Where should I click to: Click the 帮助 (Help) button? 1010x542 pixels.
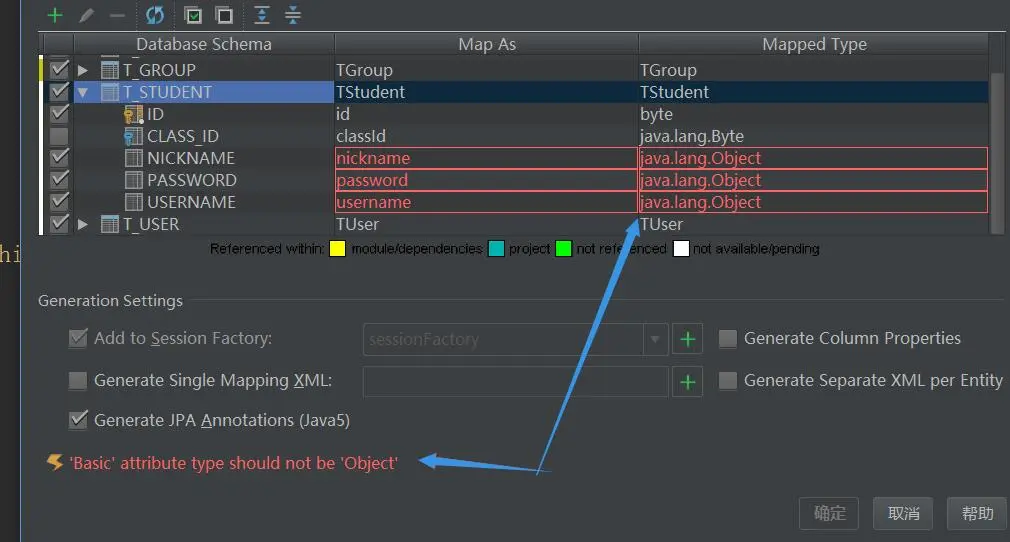(x=977, y=513)
